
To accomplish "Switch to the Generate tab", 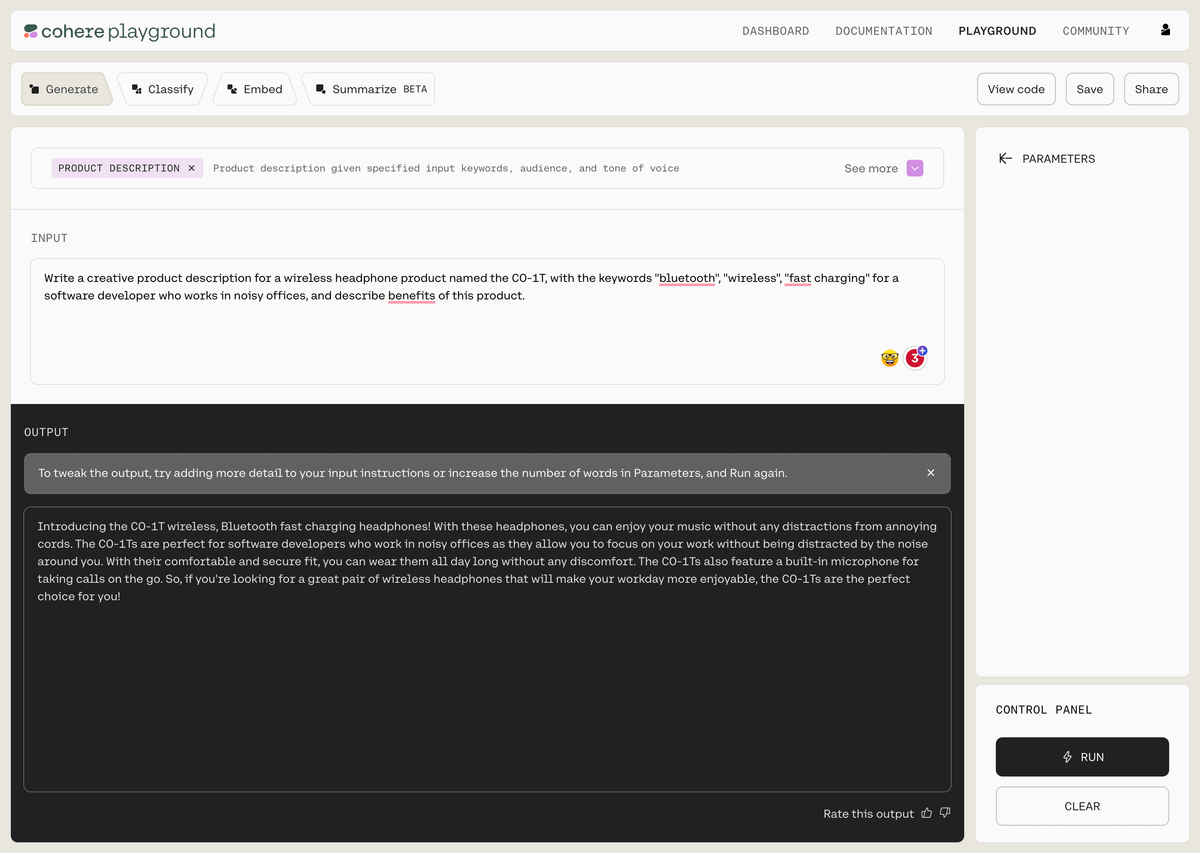I will point(64,89).
